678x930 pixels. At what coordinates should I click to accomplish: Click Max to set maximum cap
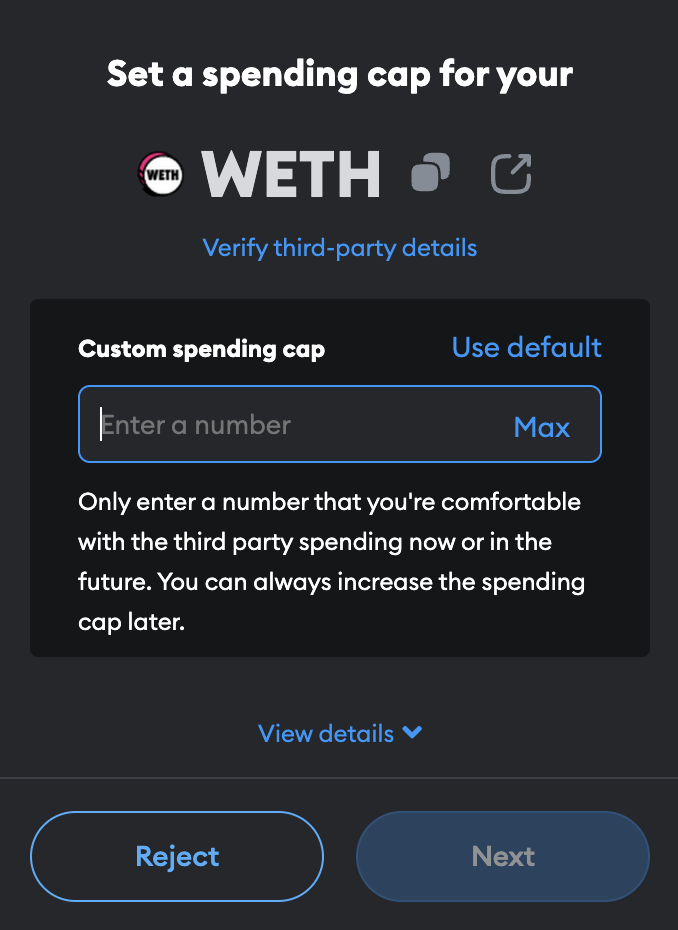541,427
